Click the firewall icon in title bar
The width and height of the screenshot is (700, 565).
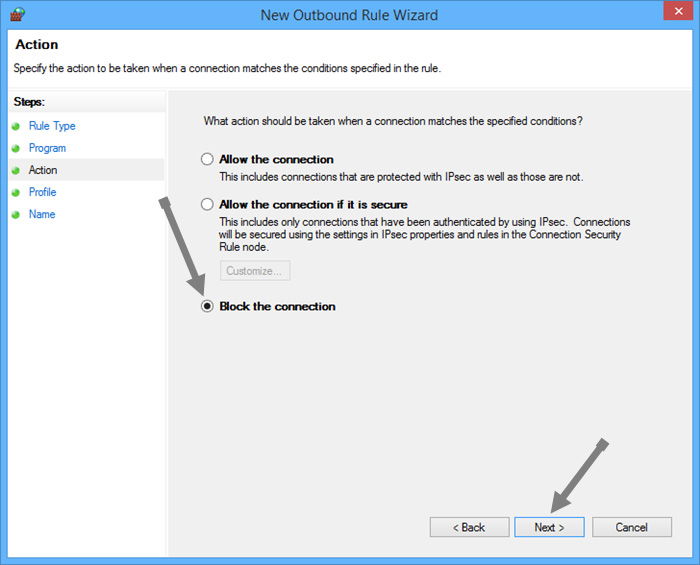coord(17,14)
